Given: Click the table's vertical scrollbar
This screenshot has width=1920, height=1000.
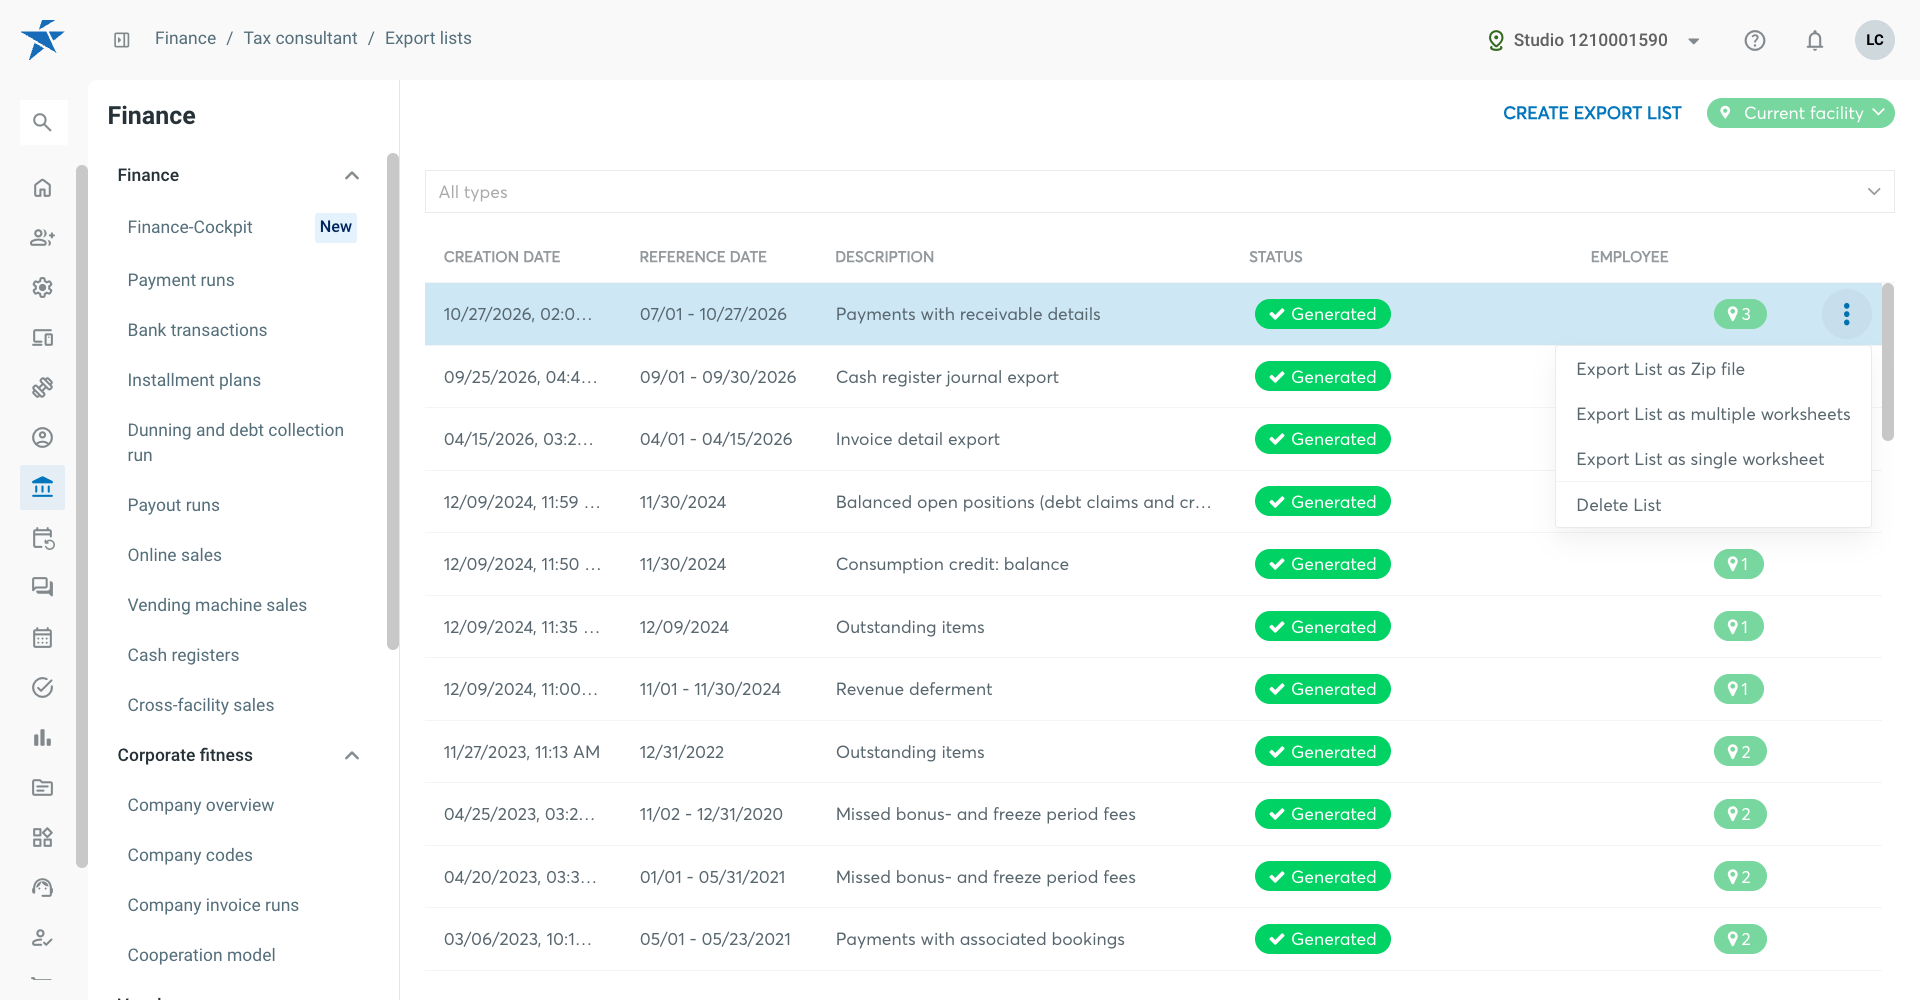Looking at the screenshot, I should tap(1887, 362).
